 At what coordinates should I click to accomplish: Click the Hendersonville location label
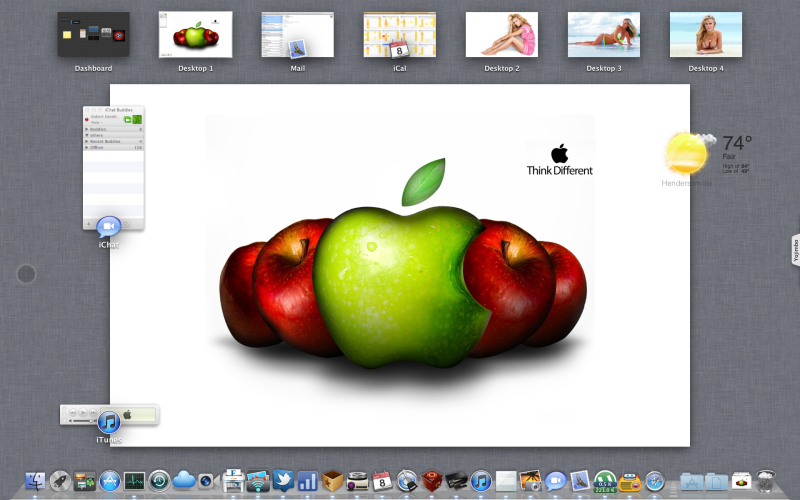(x=686, y=183)
